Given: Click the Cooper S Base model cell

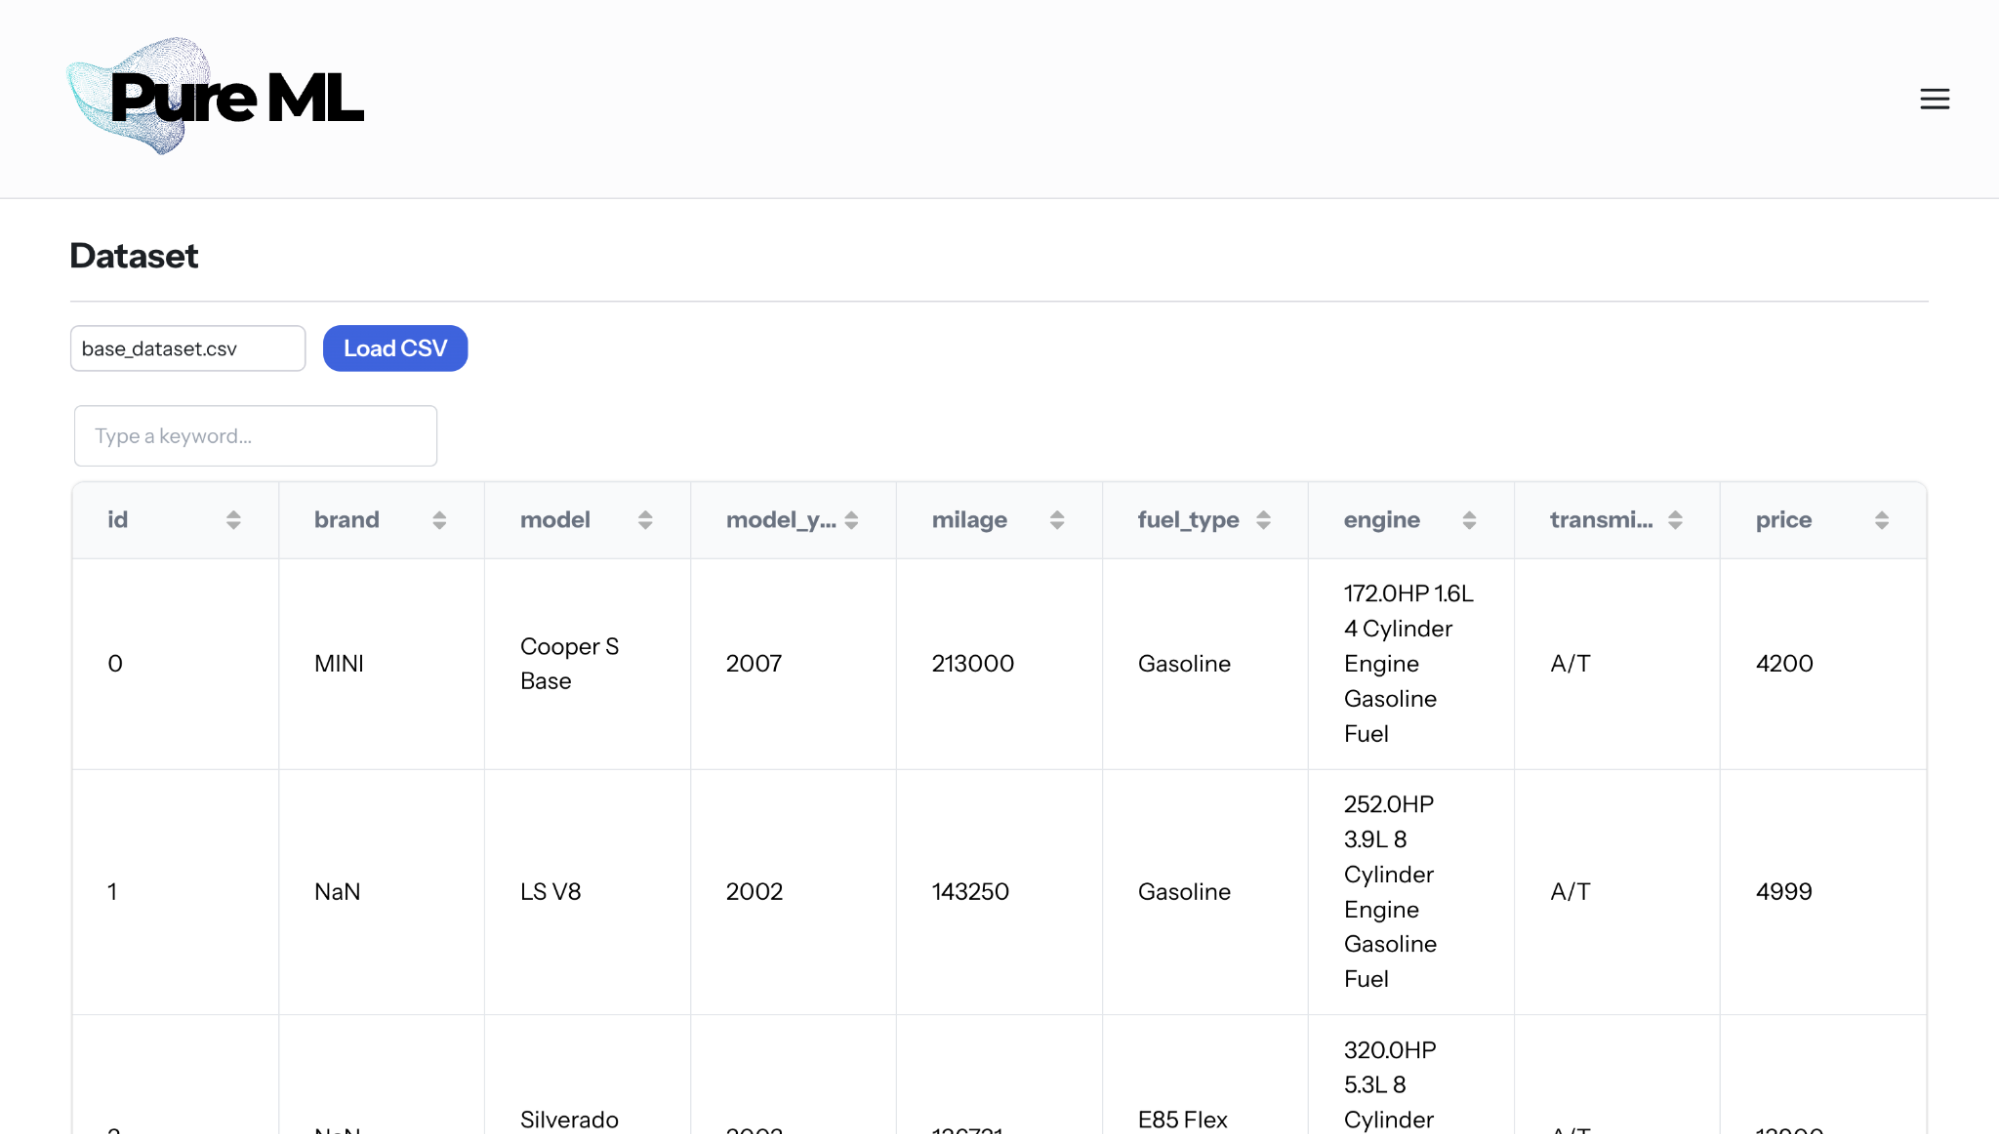Looking at the screenshot, I should [x=569, y=664].
